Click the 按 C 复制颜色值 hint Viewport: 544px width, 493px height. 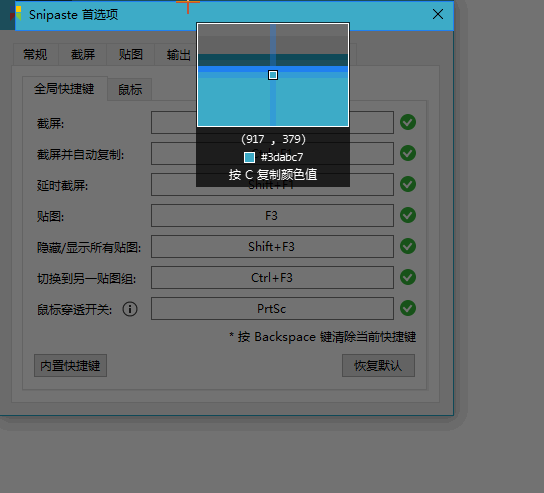coord(273,175)
